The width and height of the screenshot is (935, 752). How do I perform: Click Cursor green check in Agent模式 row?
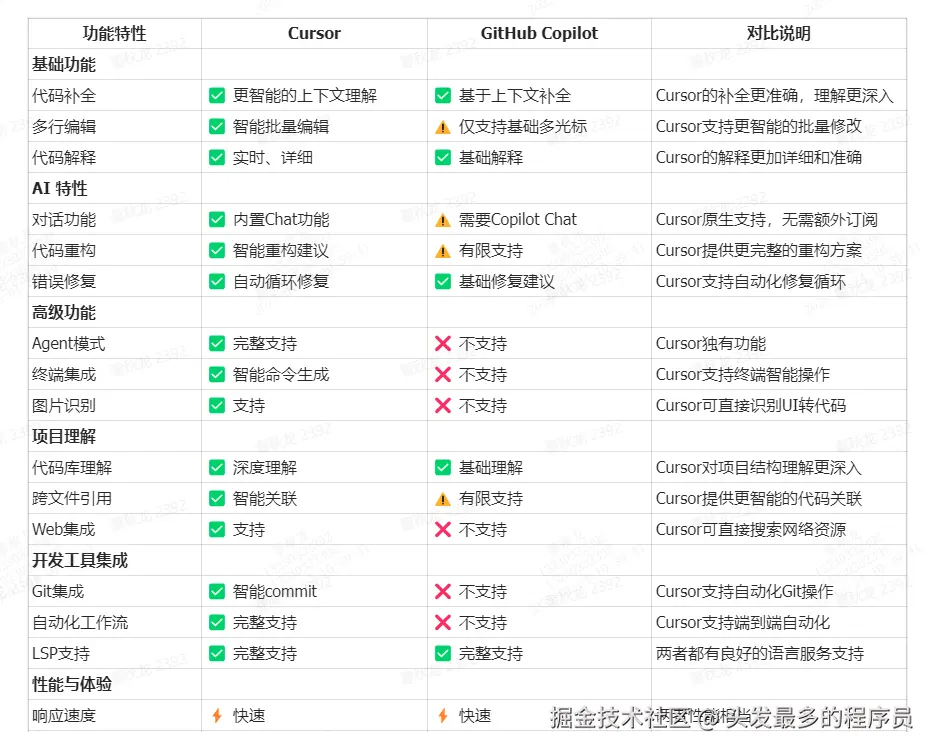pyautogui.click(x=217, y=343)
